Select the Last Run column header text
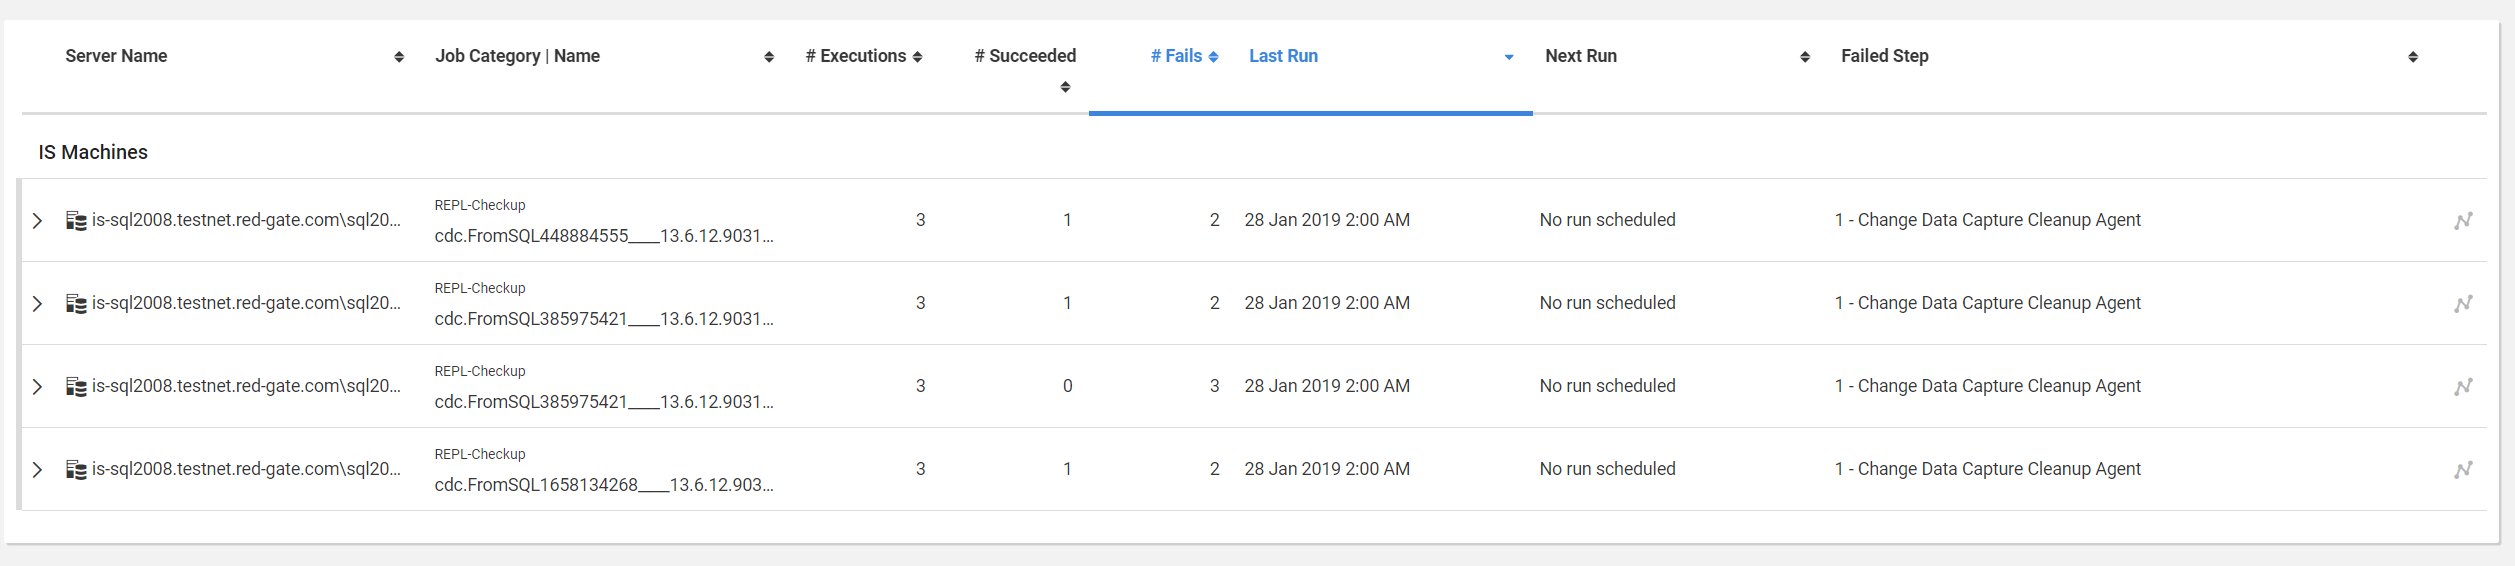This screenshot has width=2515, height=566. pos(1283,56)
